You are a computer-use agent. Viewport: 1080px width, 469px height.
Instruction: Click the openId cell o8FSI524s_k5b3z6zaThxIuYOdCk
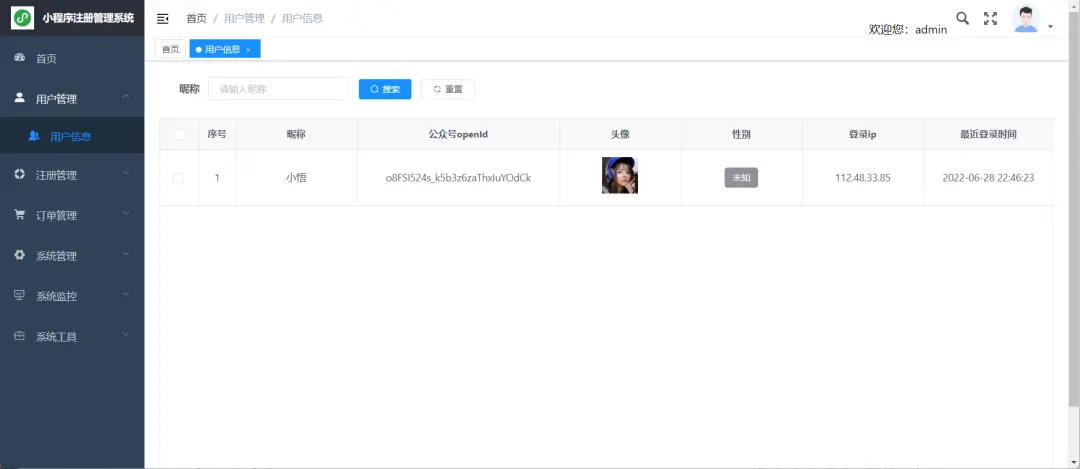pyautogui.click(x=458, y=178)
